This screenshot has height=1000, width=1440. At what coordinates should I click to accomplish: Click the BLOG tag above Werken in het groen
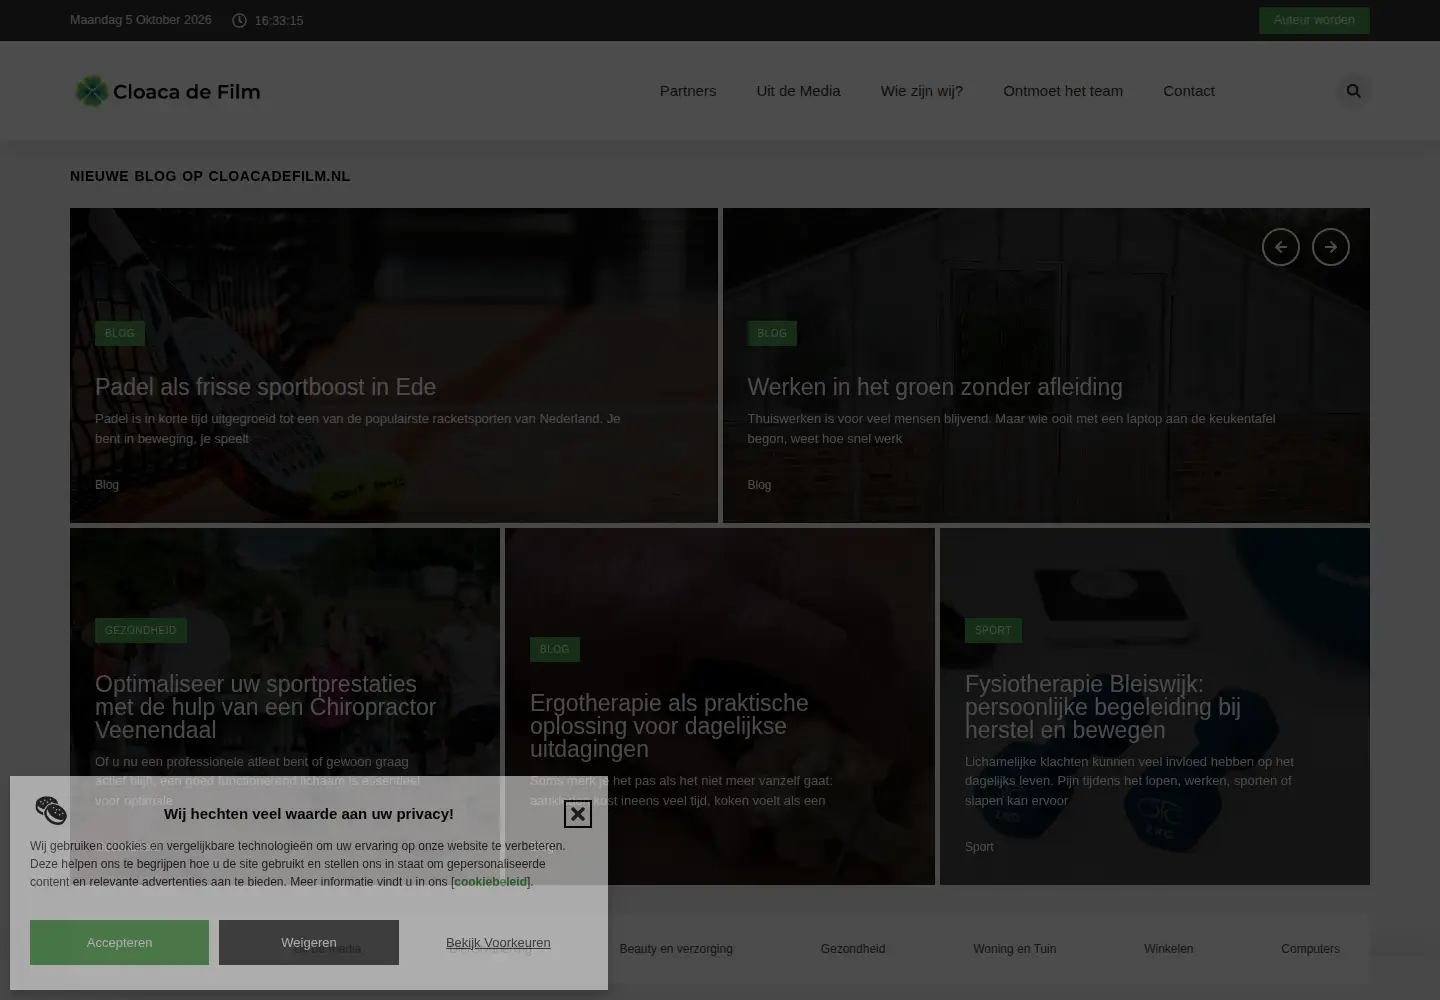772,333
